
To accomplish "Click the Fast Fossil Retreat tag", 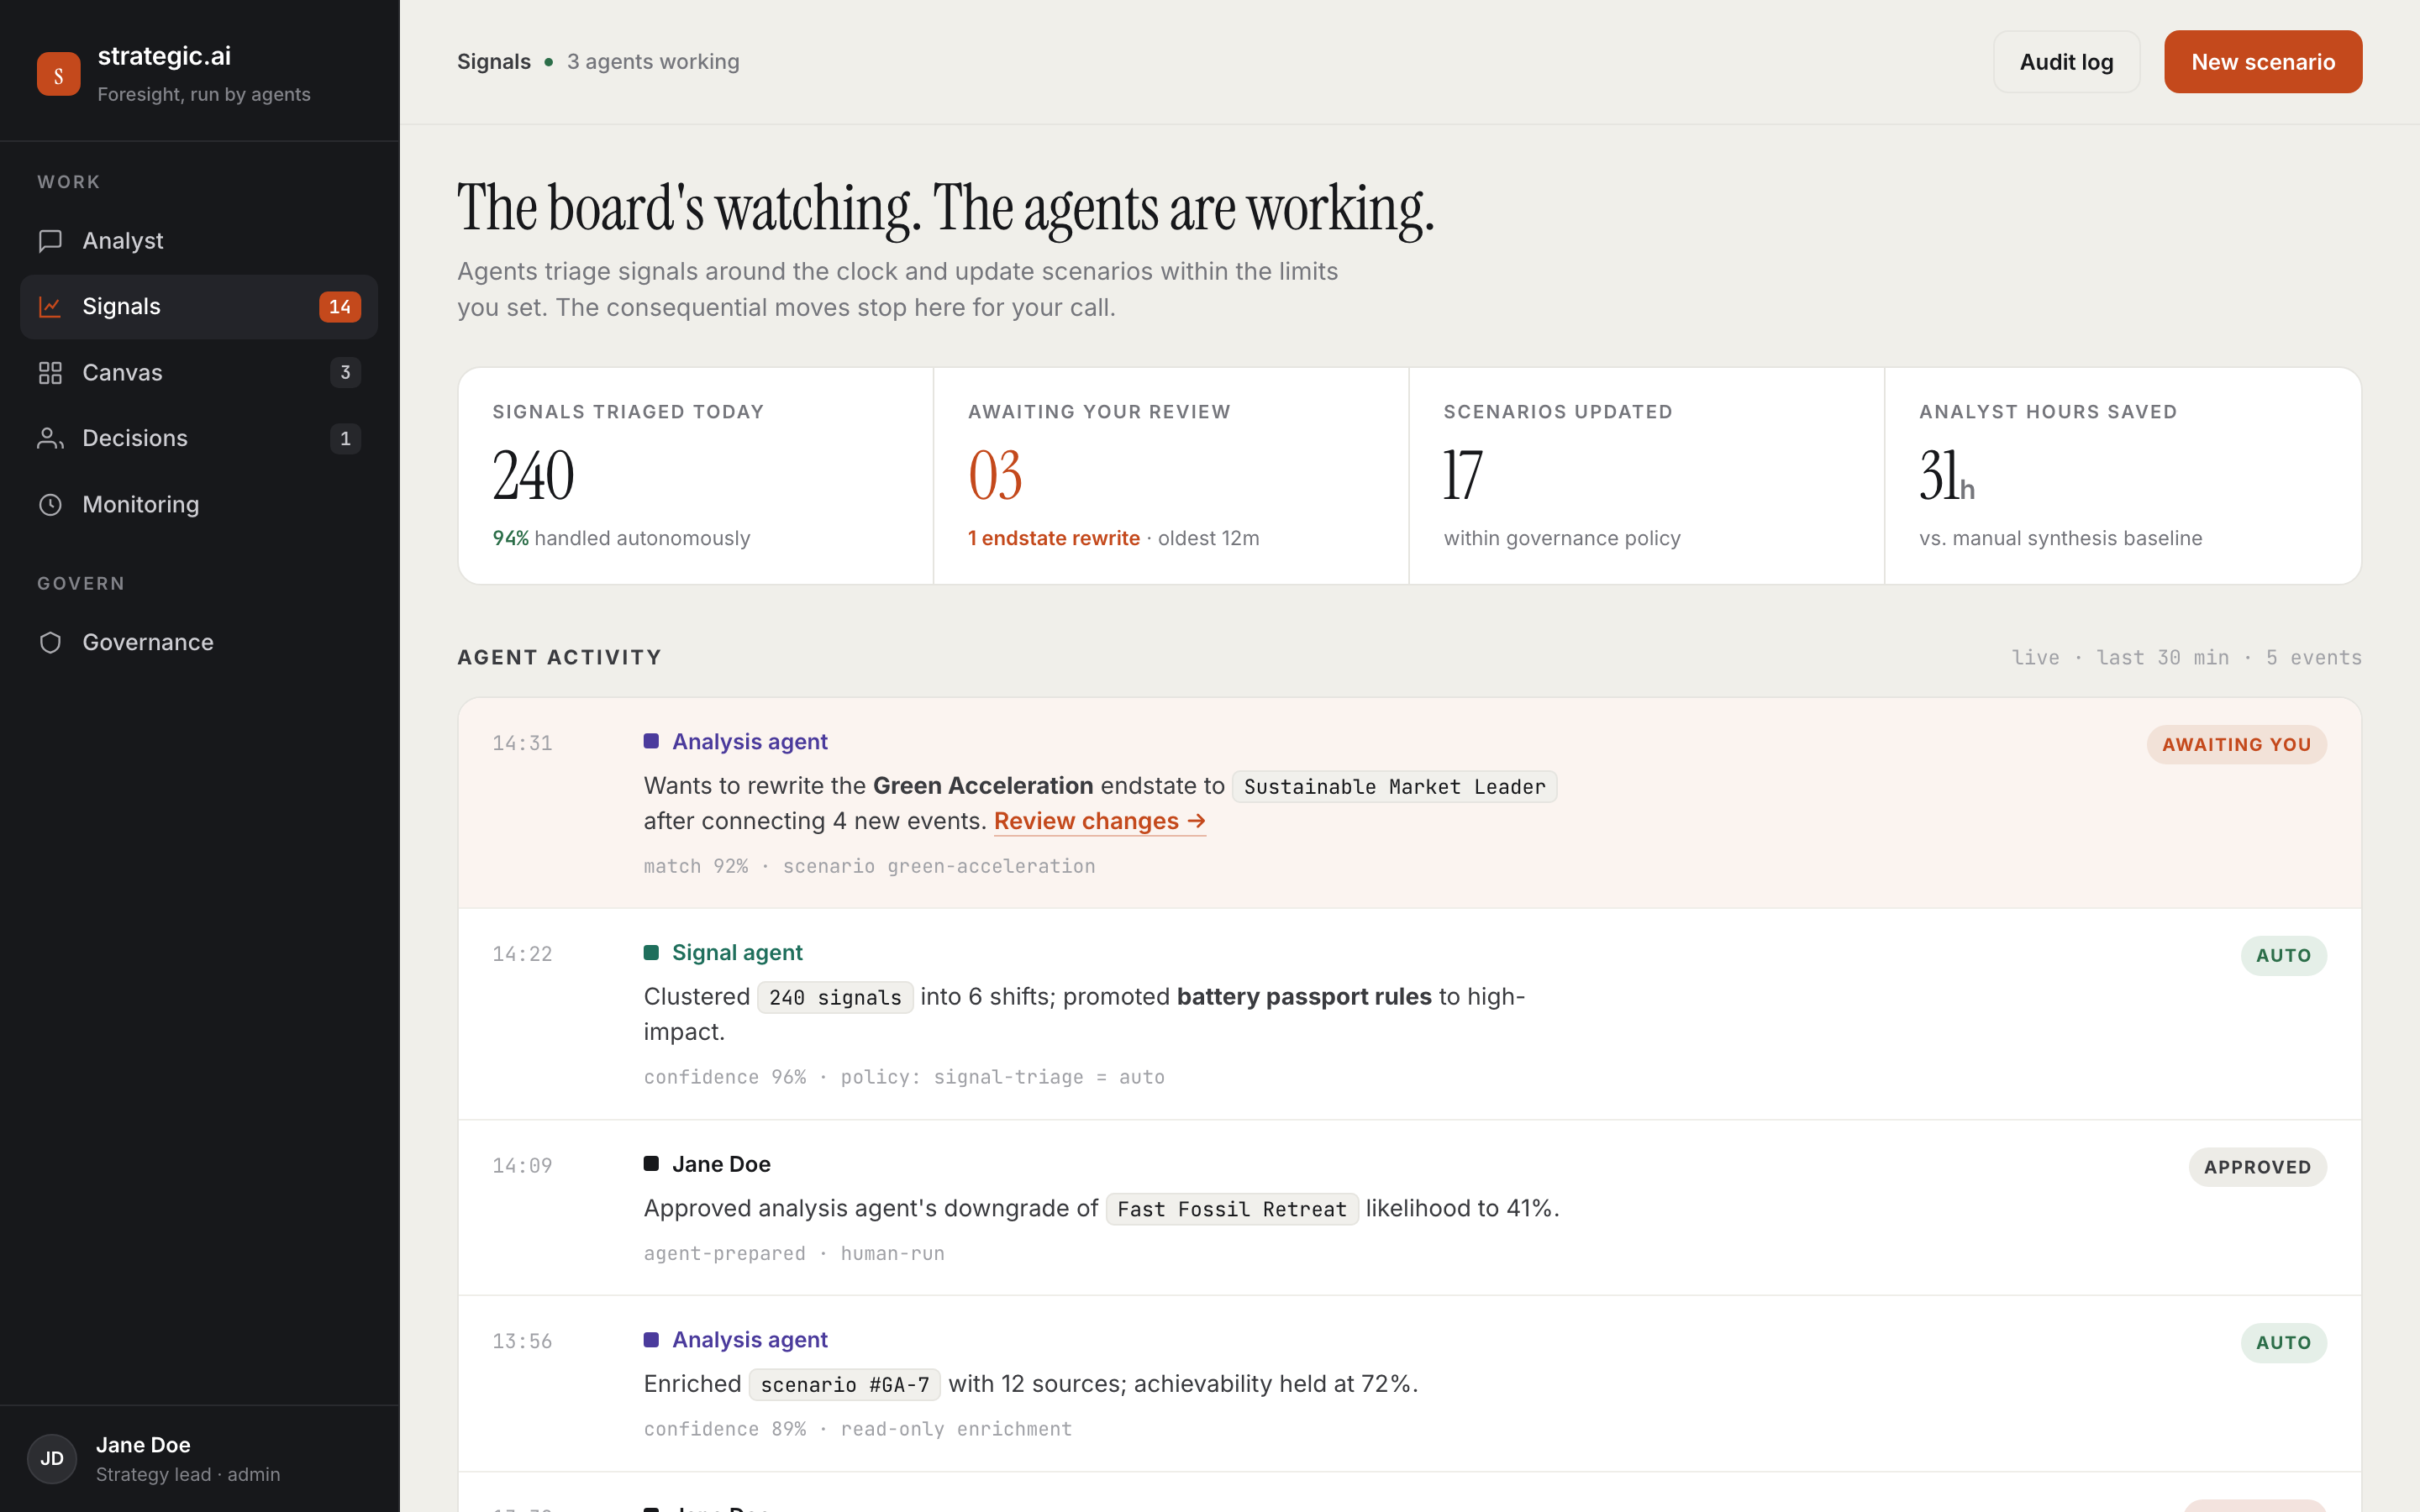I will tap(1232, 1209).
